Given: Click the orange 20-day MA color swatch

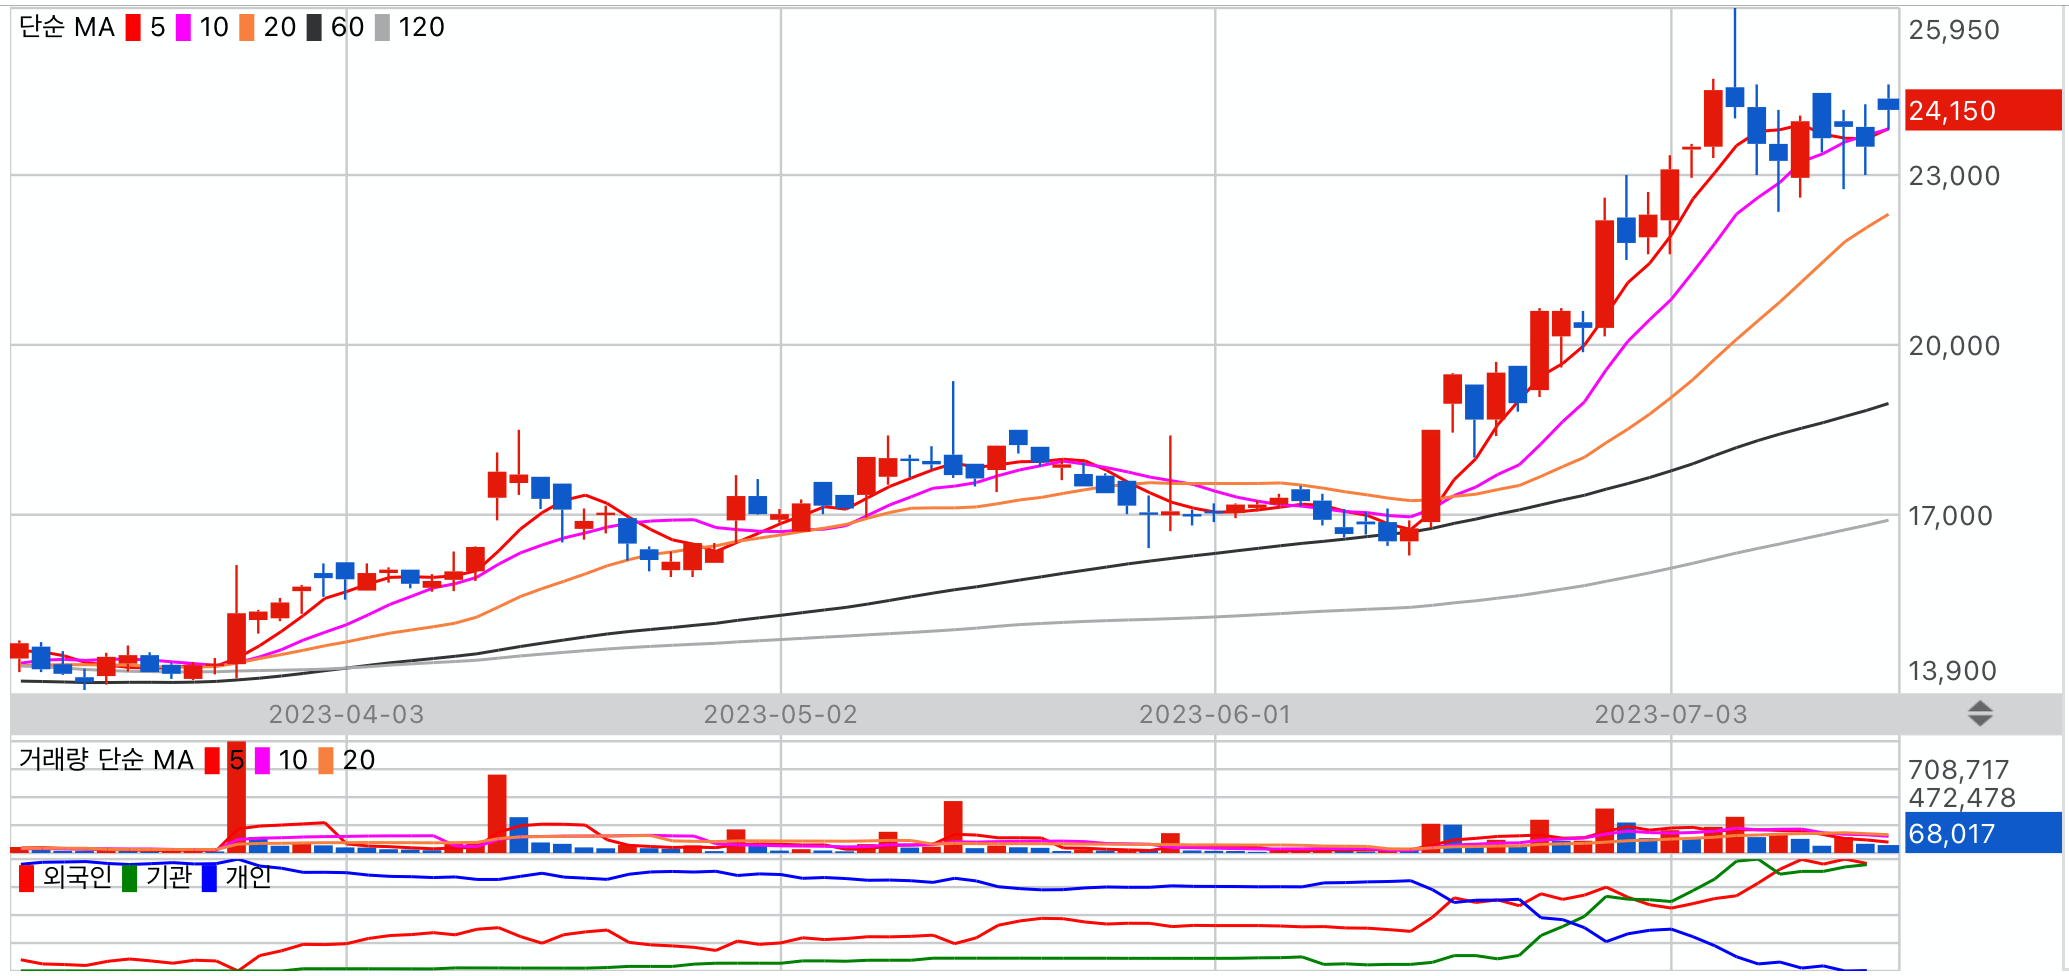Looking at the screenshot, I should pos(247,28).
